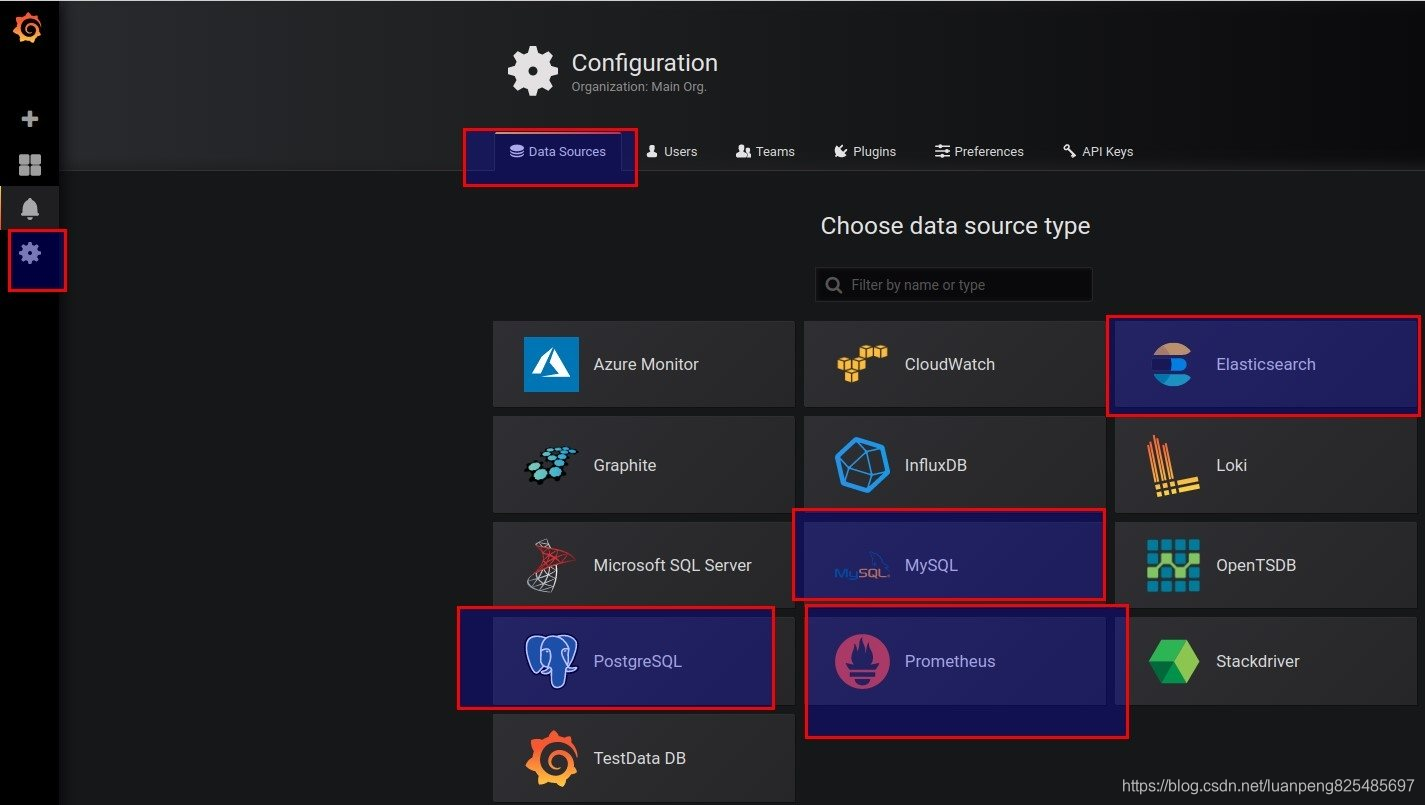Image resolution: width=1425 pixels, height=805 pixels.
Task: Select the Prometheus label
Action: (950, 661)
